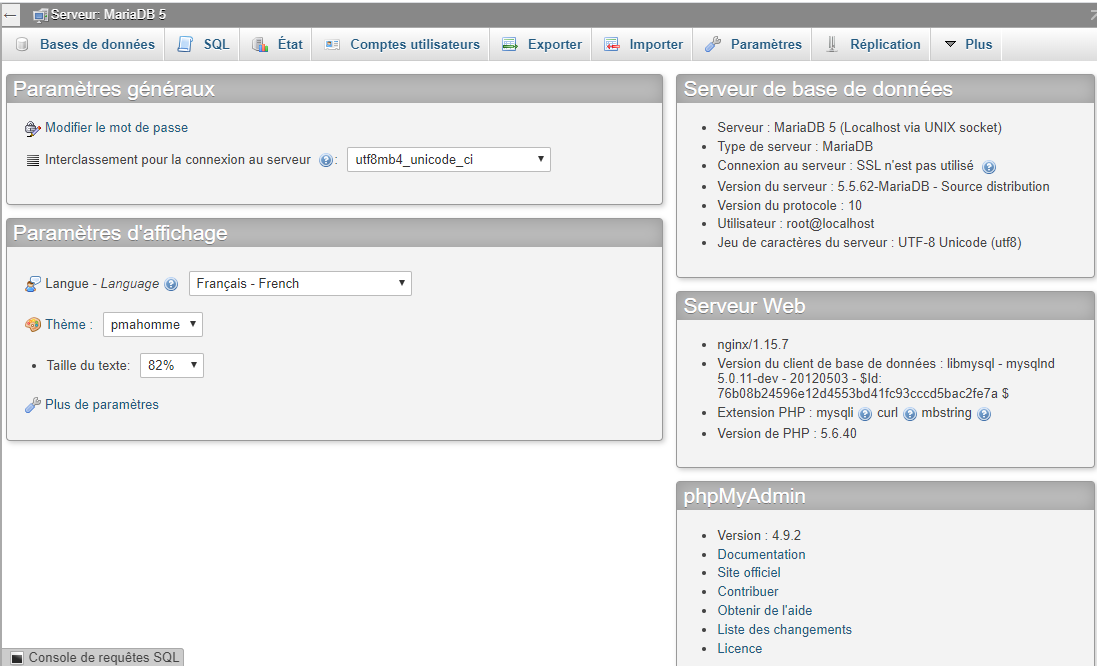The image size is (1097, 666).
Task: Click the database cylinder icon on Bases de données tab
Action: point(22,44)
